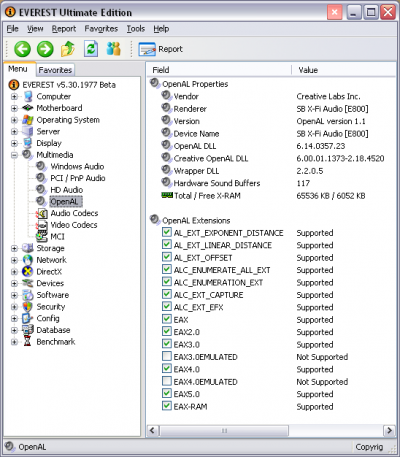The width and height of the screenshot is (400, 457).
Task: Click the green Forward arrow icon
Action: pos(45,49)
